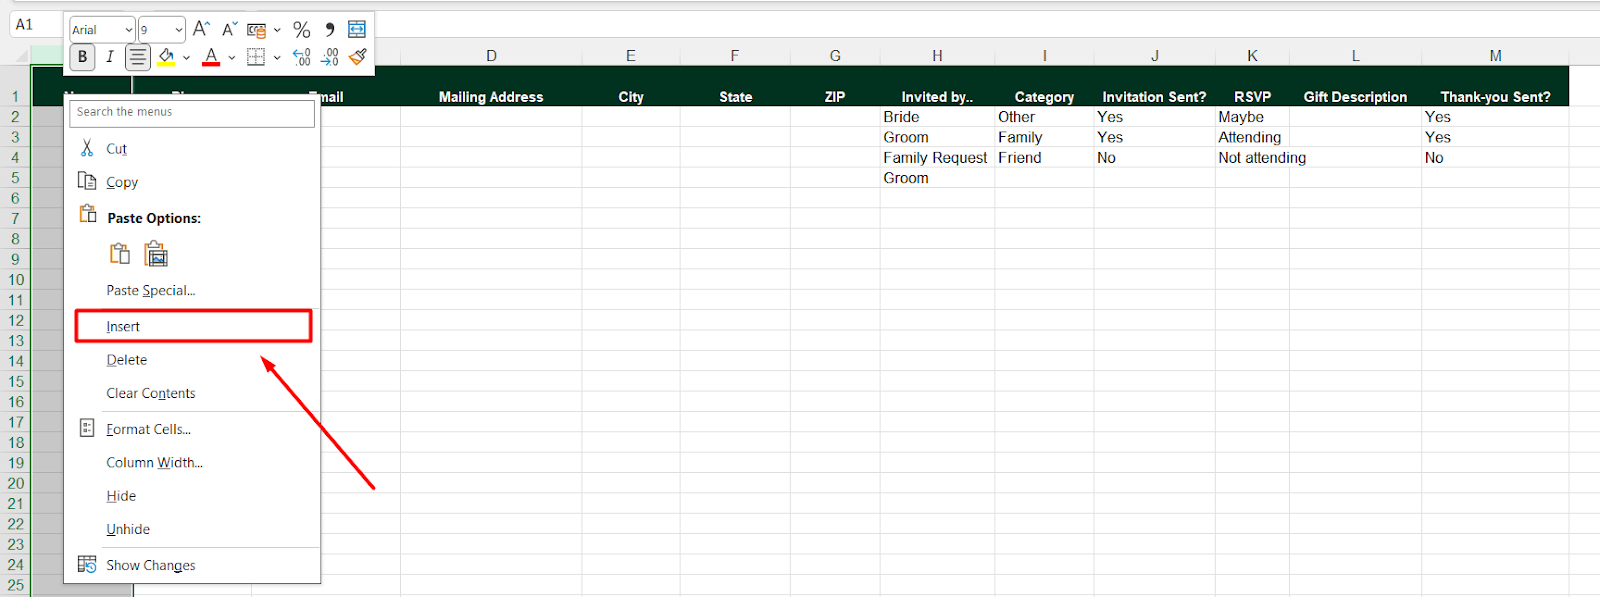
Task: Expand font color dropdown arrow
Action: (231, 57)
